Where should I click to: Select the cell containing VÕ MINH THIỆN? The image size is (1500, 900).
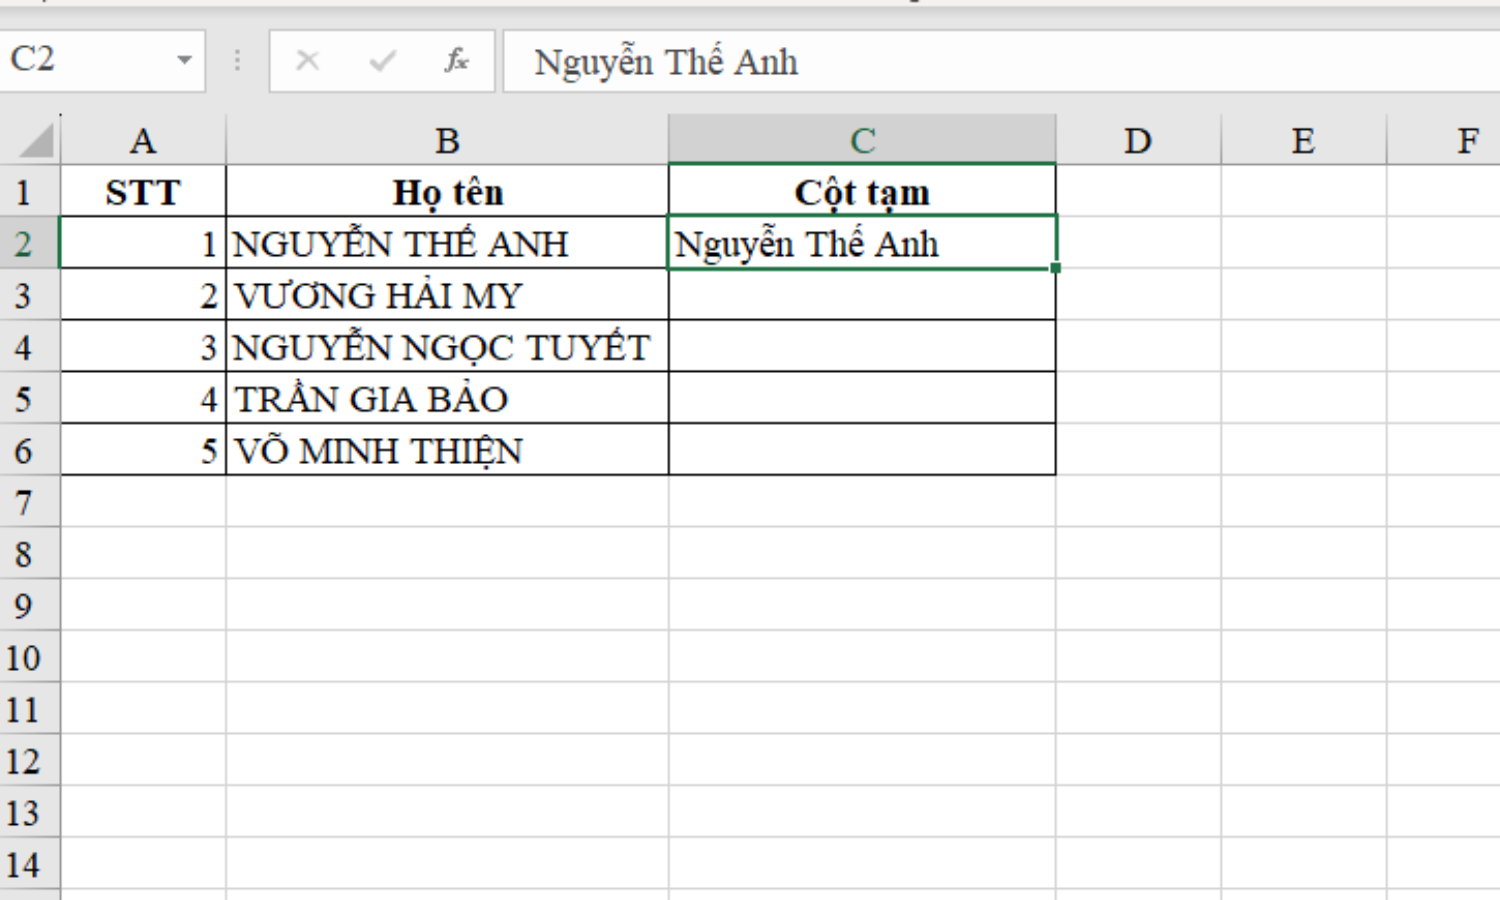coord(447,450)
